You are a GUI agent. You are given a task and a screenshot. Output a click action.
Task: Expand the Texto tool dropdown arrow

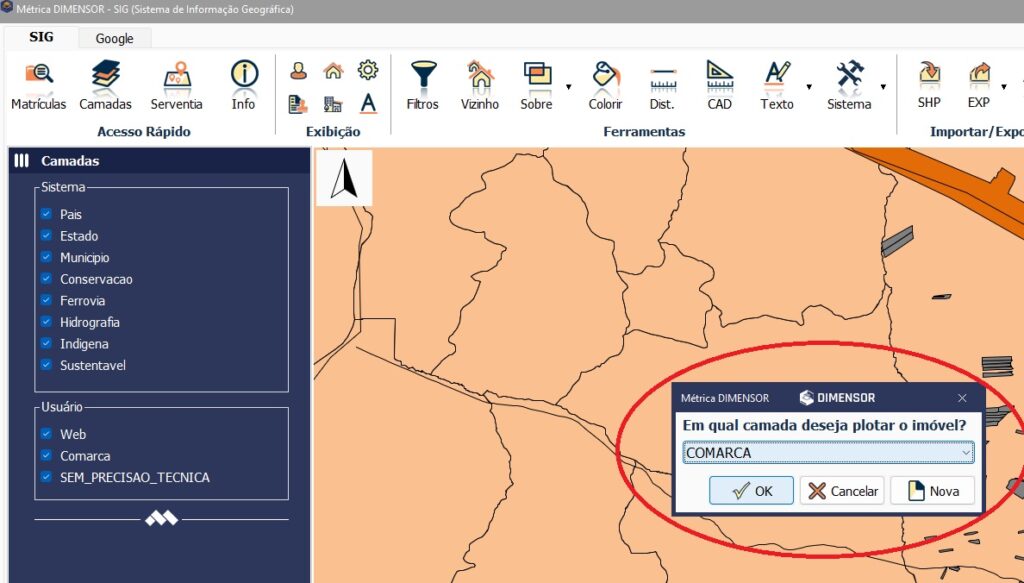click(809, 87)
